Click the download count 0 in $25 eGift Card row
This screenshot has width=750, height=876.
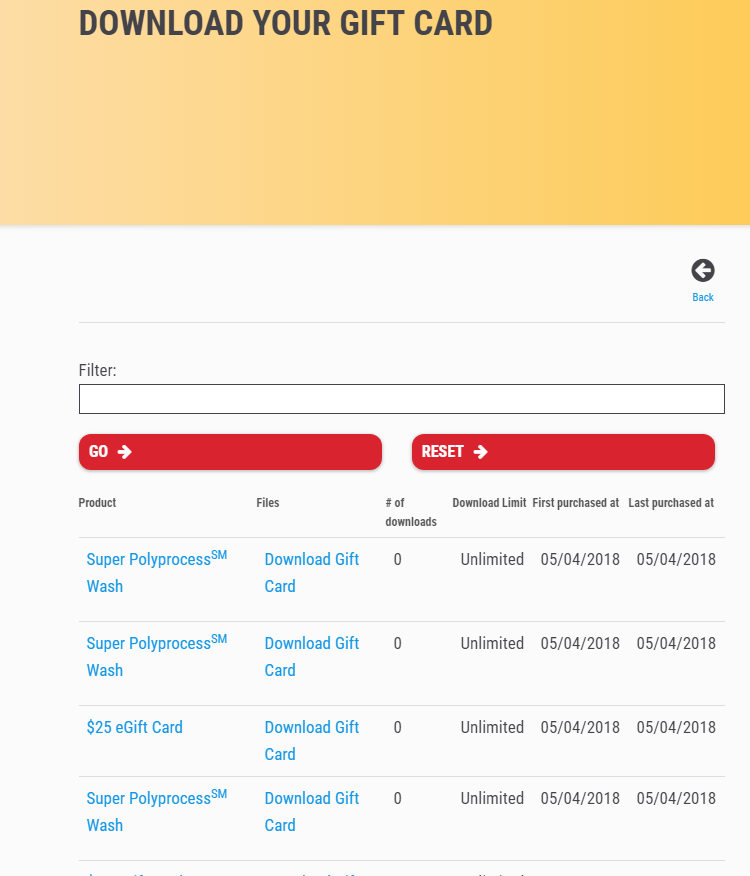397,727
